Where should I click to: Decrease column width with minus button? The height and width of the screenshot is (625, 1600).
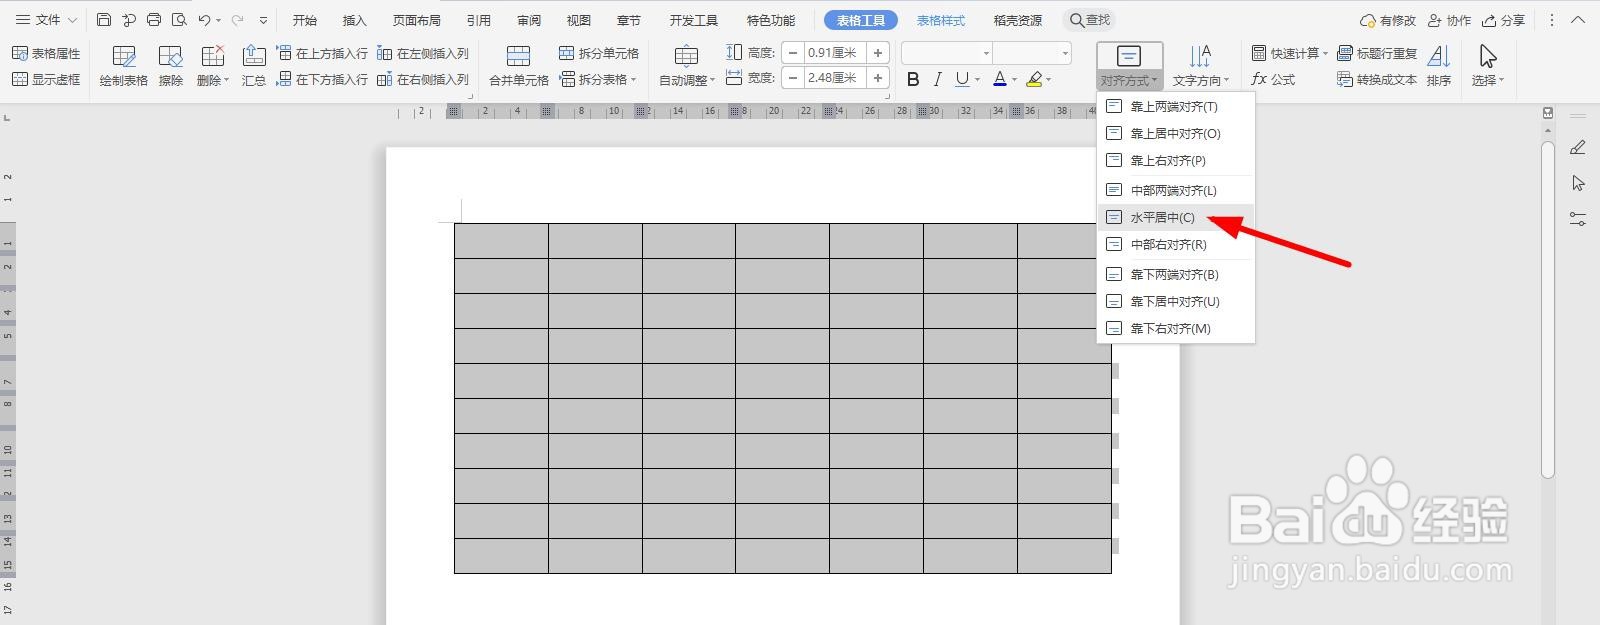tap(793, 78)
